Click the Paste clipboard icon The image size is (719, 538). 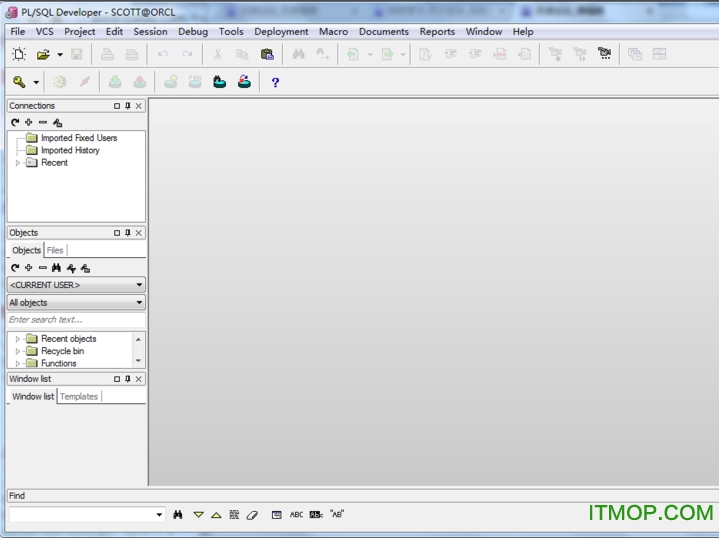(267, 54)
